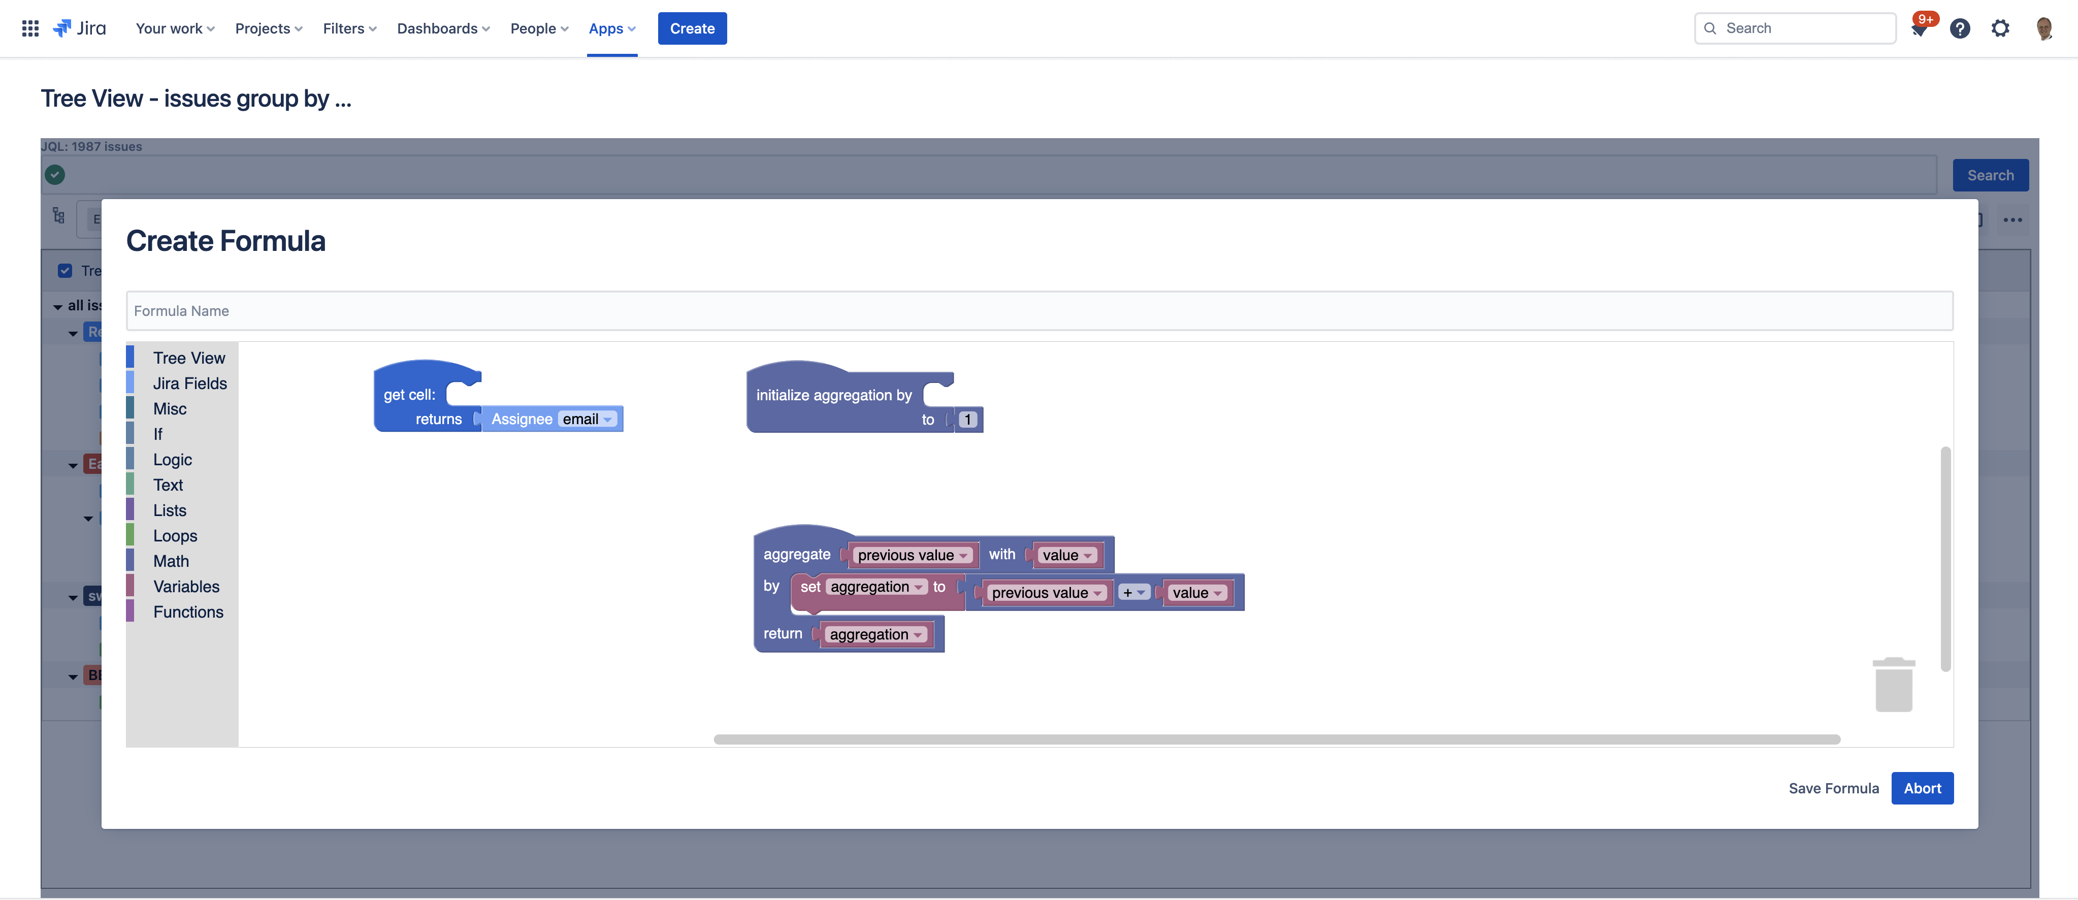This screenshot has height=900, width=2078.
Task: Open the app switcher grid icon
Action: tap(29, 28)
